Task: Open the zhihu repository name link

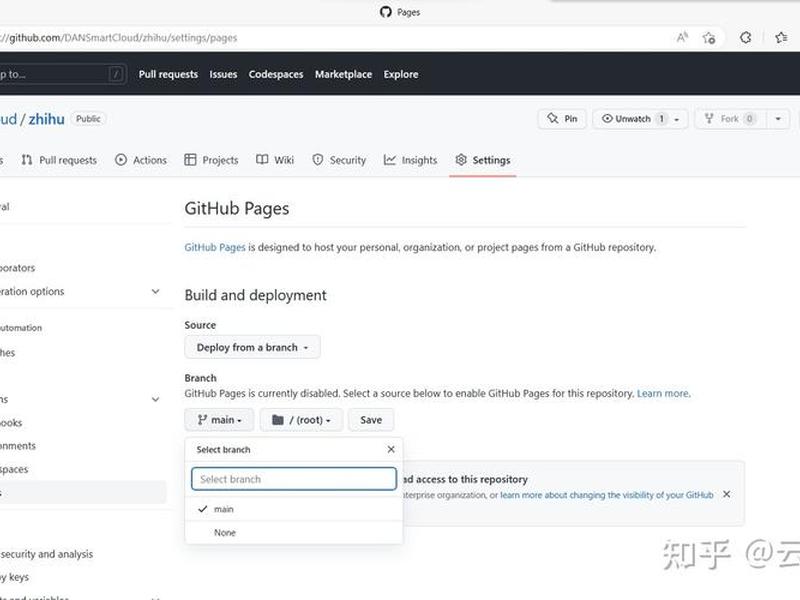Action: point(46,119)
